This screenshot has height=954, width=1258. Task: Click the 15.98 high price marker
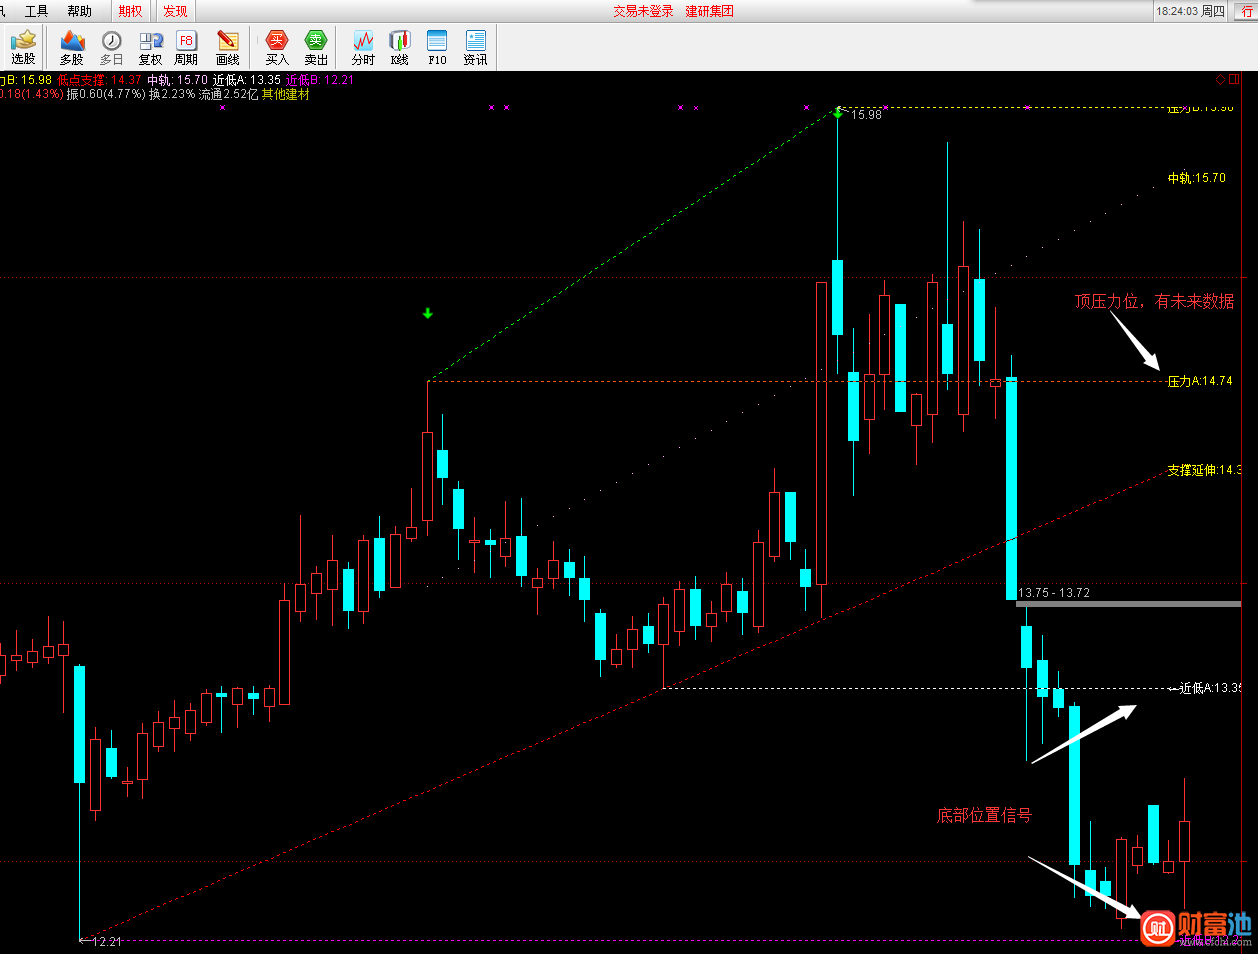(867, 115)
